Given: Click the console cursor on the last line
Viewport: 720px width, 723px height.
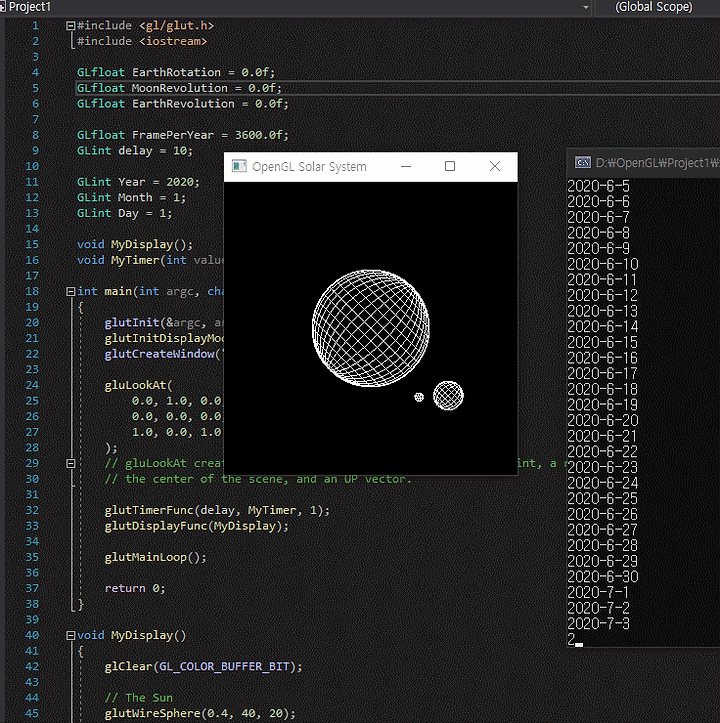Looking at the screenshot, I should [x=579, y=645].
